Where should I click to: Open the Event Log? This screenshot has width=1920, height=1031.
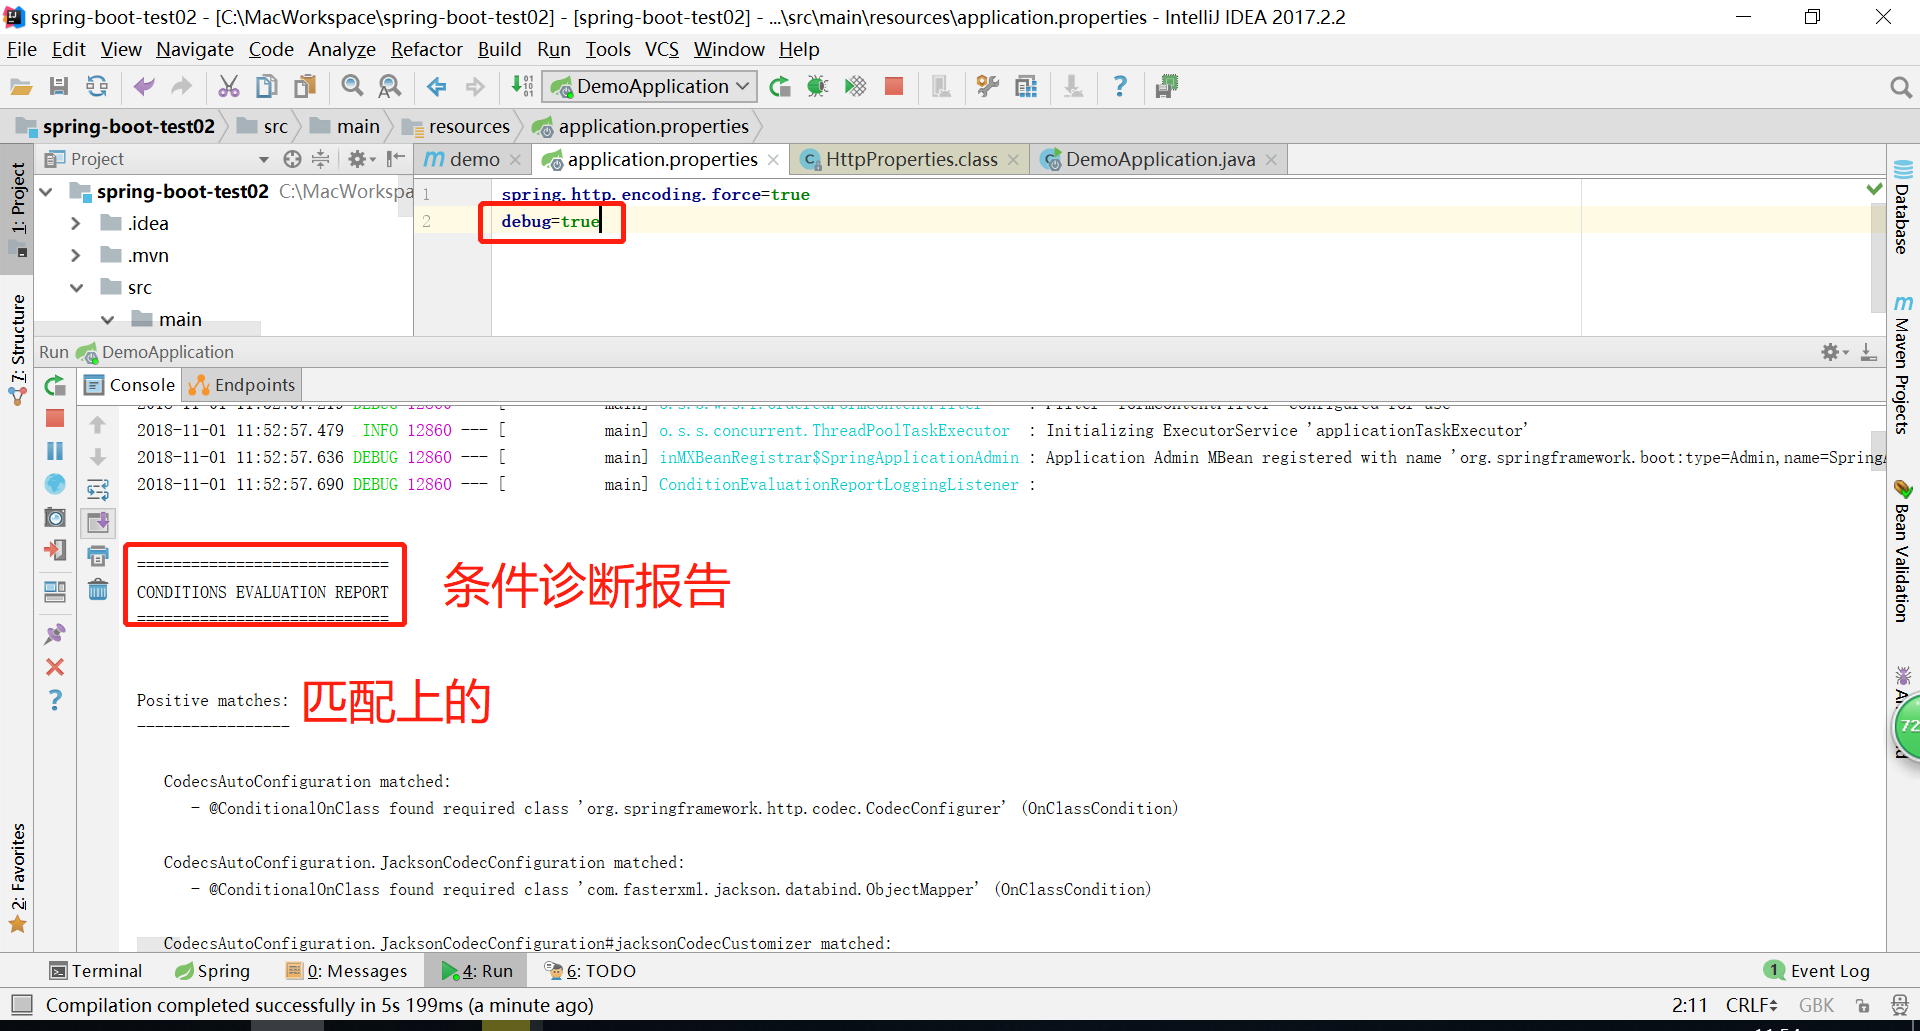(x=1817, y=971)
